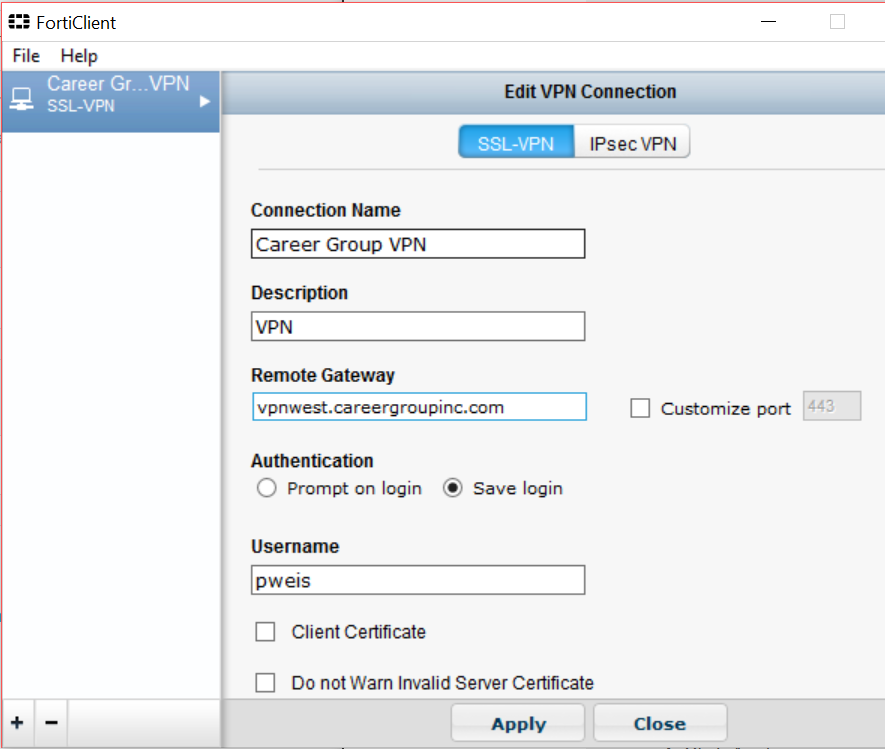This screenshot has width=885, height=749.
Task: Check the Client Certificate box
Action: pos(265,631)
